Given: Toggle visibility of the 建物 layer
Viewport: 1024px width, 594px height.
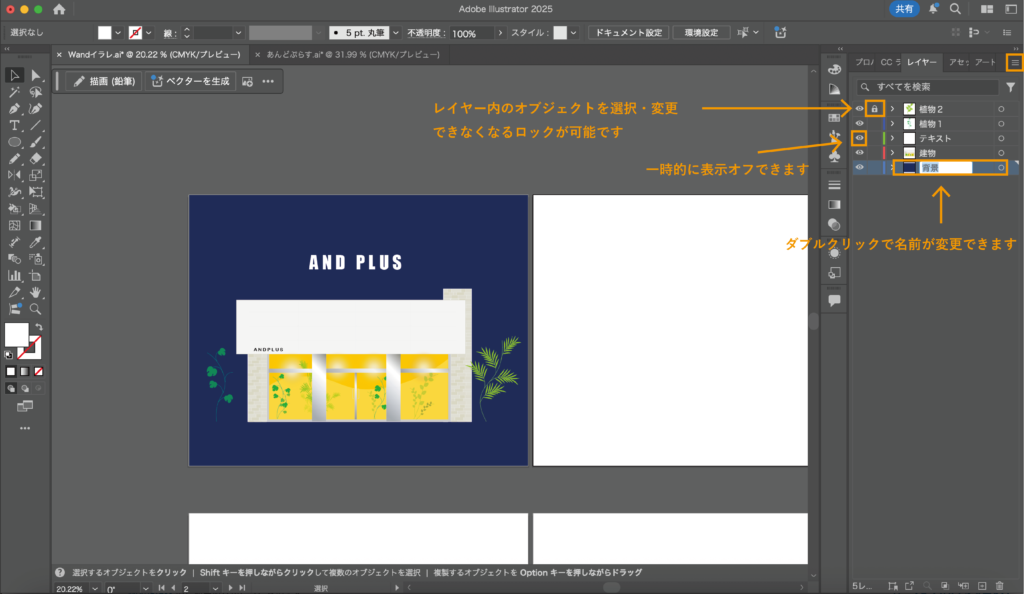Looking at the screenshot, I should [859, 152].
